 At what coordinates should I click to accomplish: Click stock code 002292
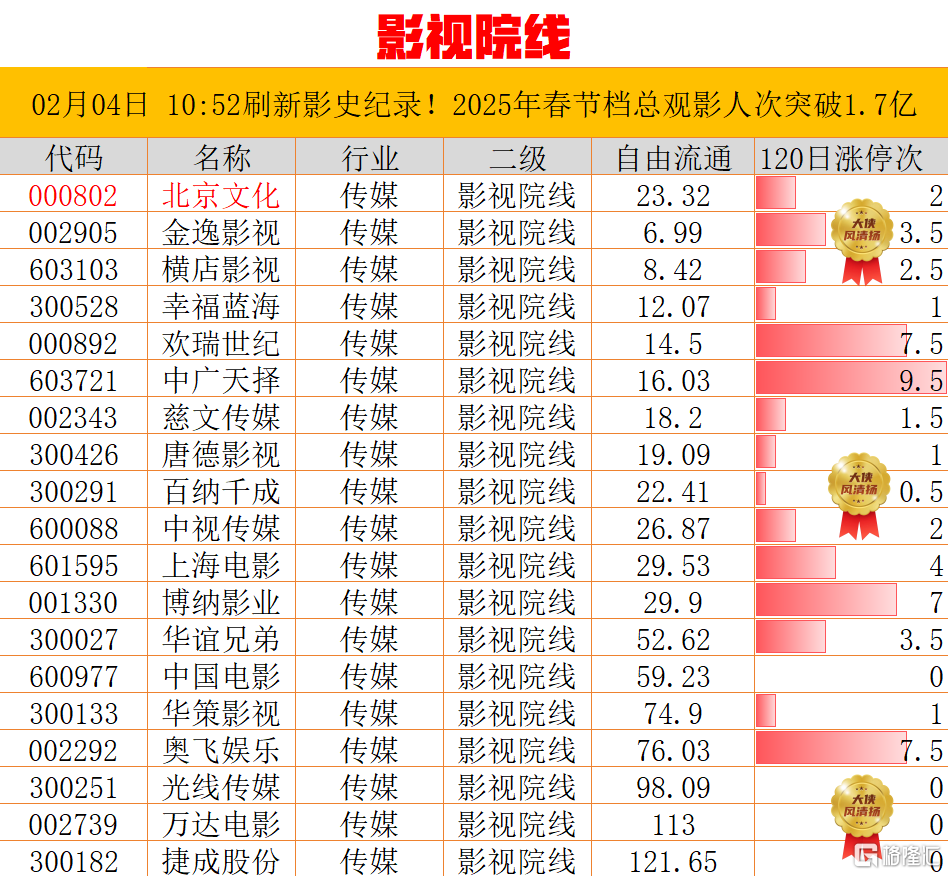[x=73, y=751]
